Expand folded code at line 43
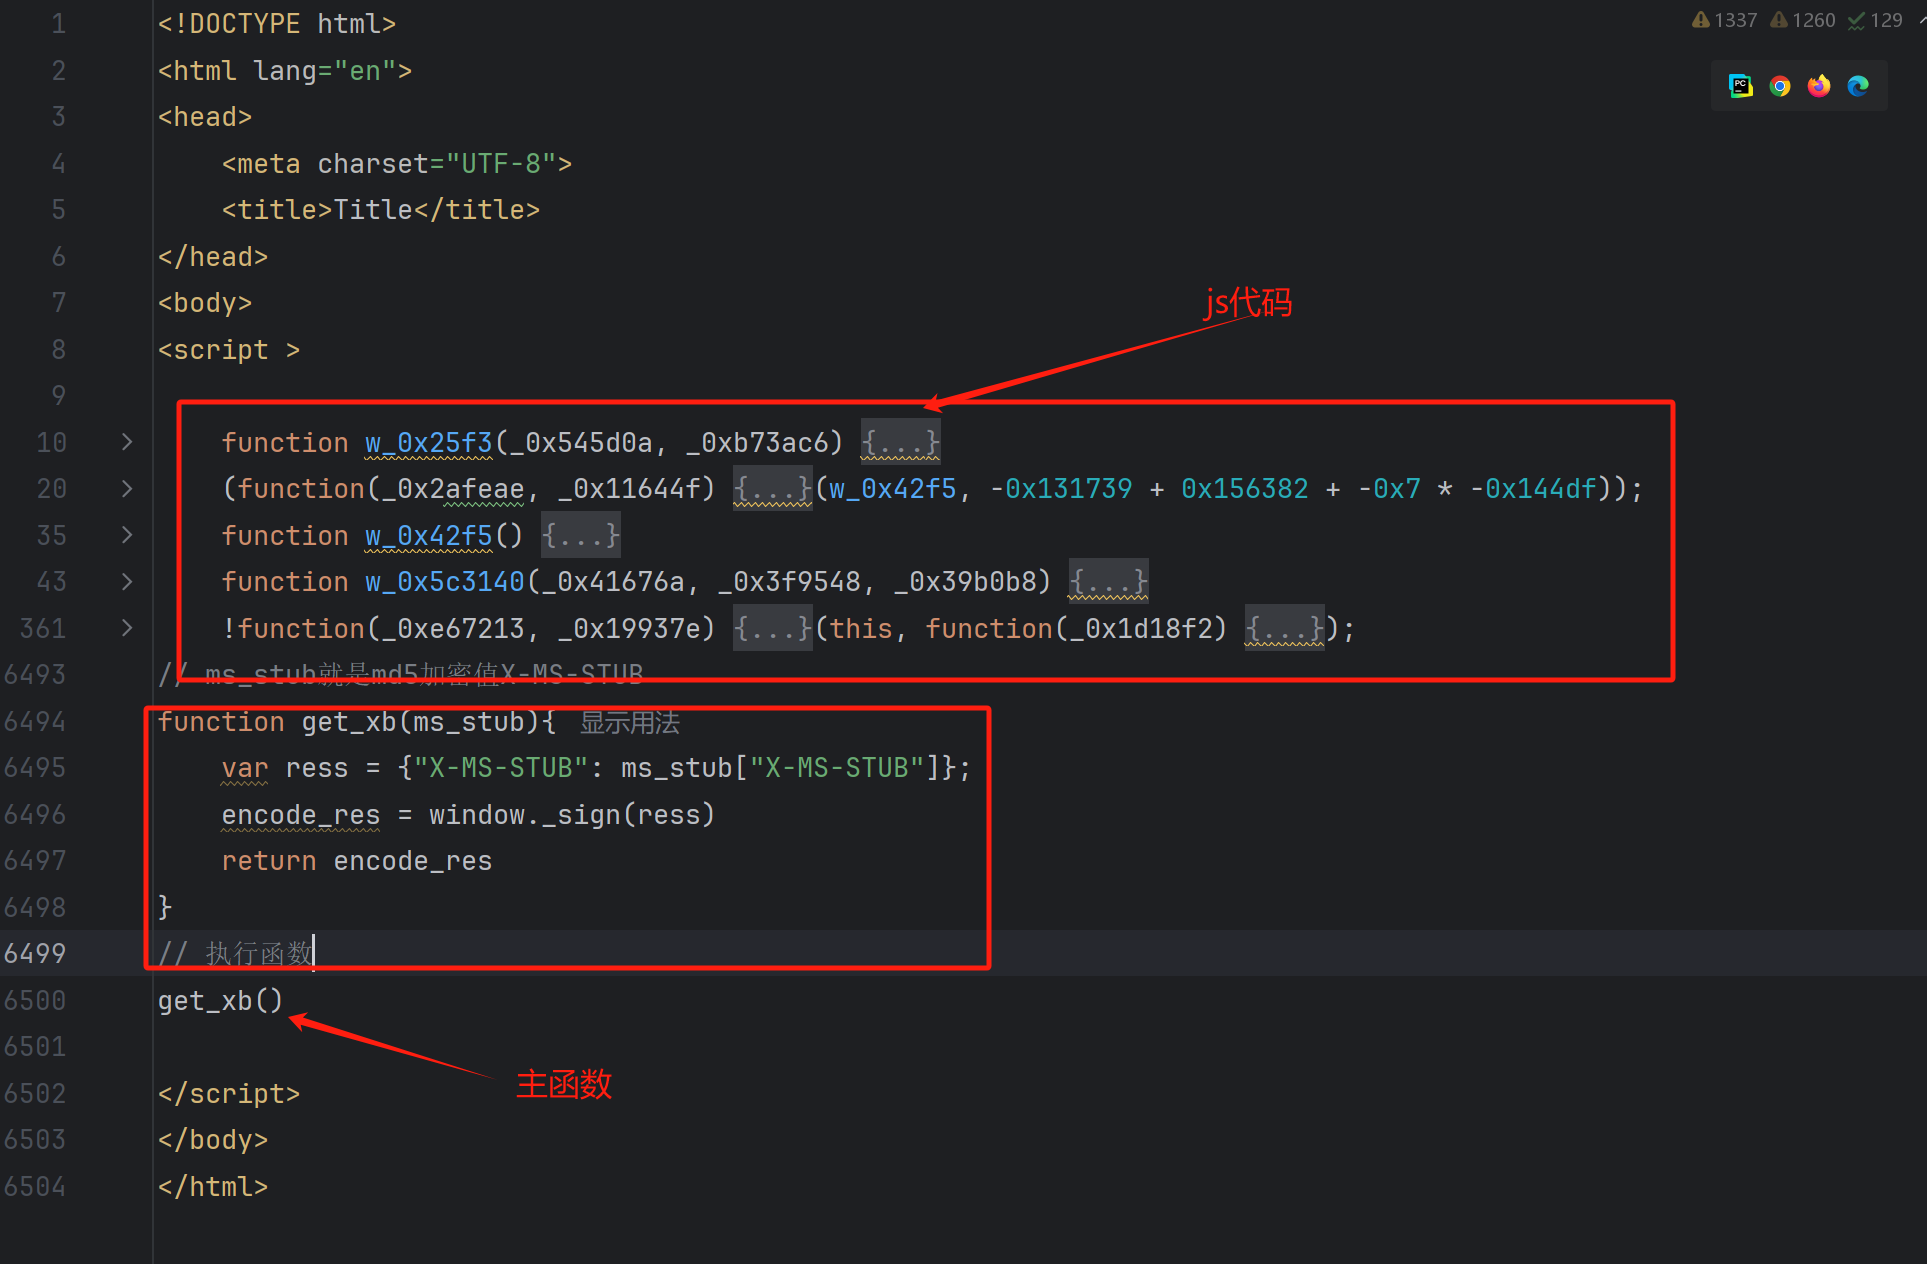Image resolution: width=1927 pixels, height=1264 pixels. 127,581
